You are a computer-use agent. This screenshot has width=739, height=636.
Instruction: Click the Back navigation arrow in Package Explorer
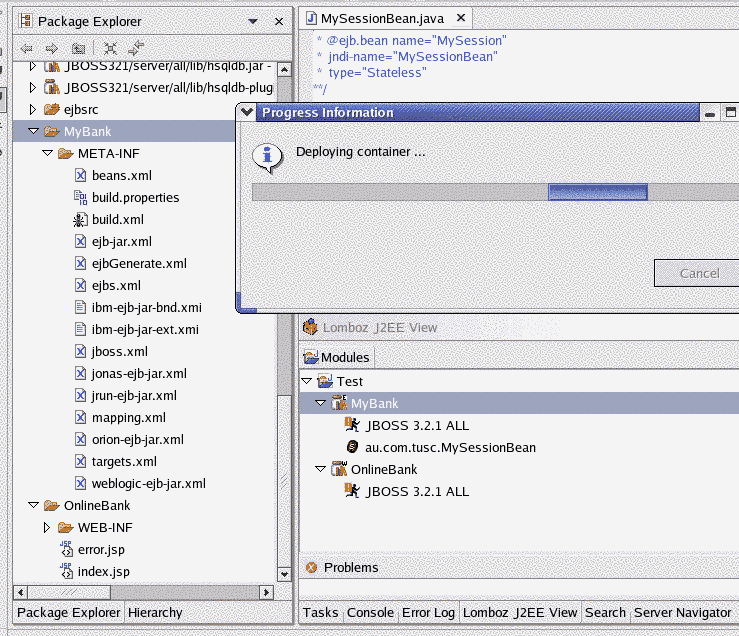pos(27,48)
